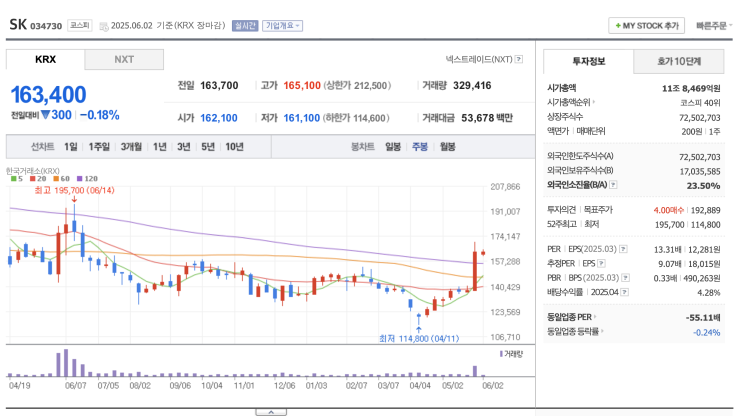
Task: Click the stock code 034730
Action: 46,26
